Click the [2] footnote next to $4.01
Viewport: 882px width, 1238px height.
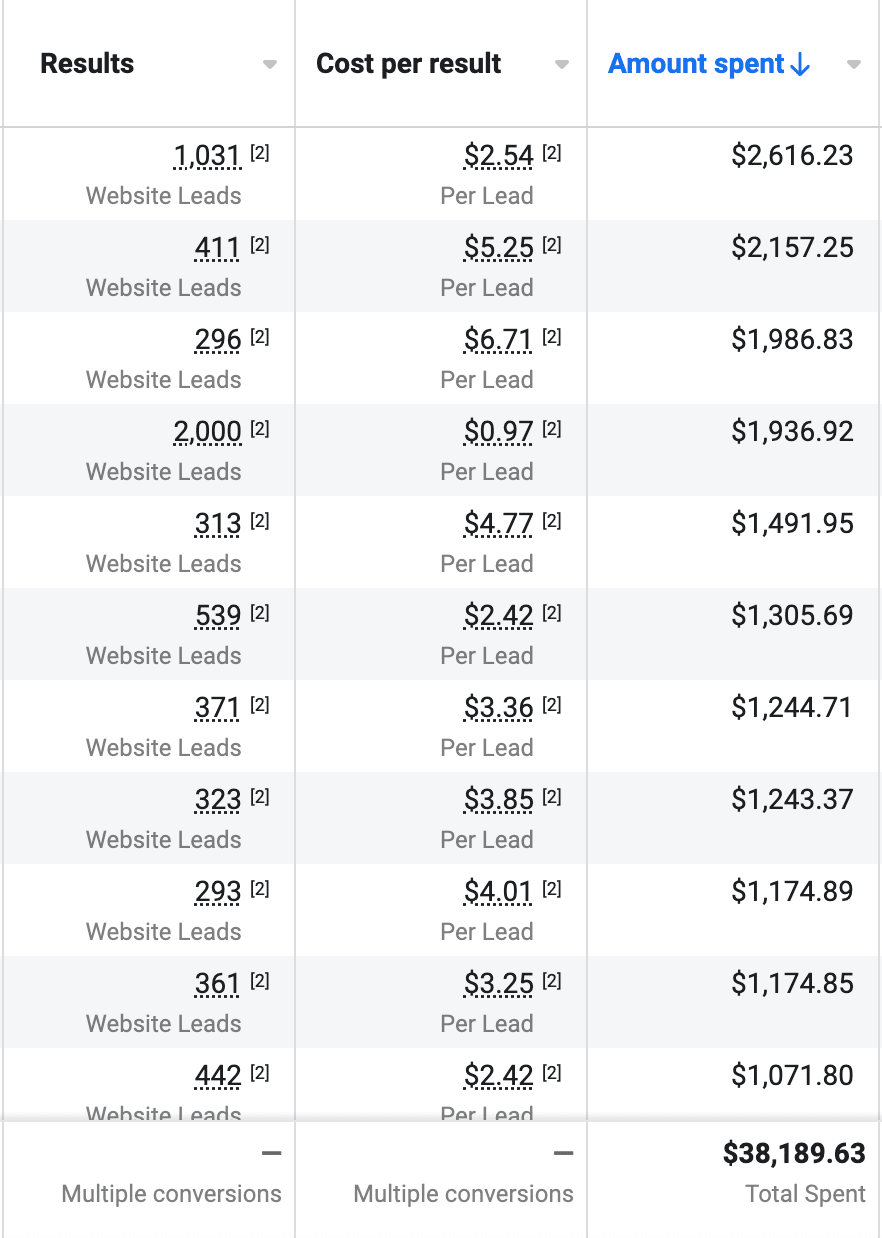[x=552, y=889]
